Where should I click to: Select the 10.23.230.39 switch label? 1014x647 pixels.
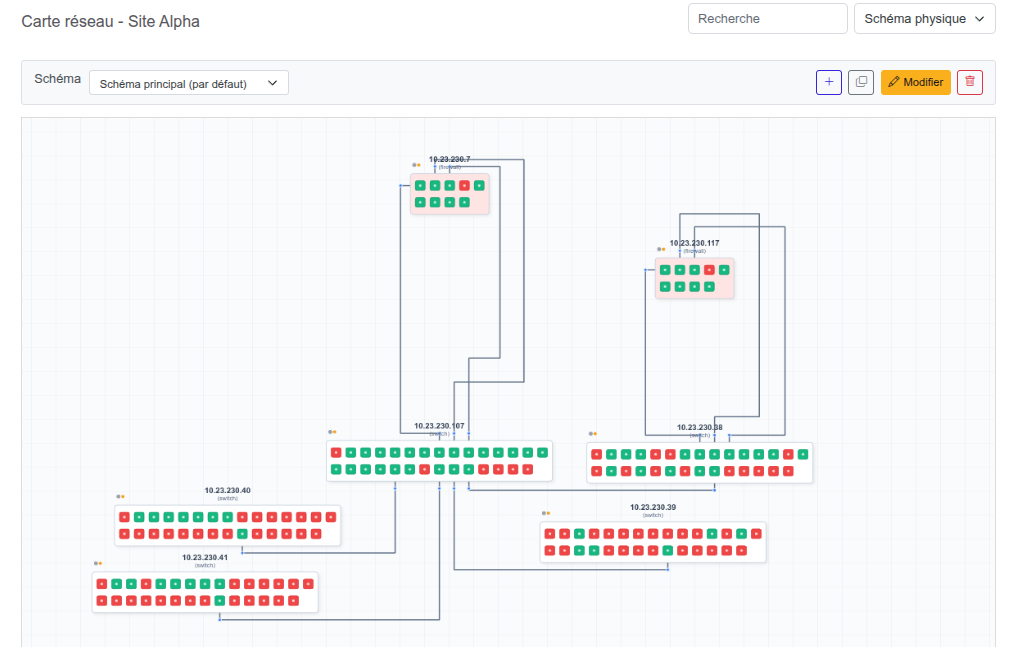point(652,507)
